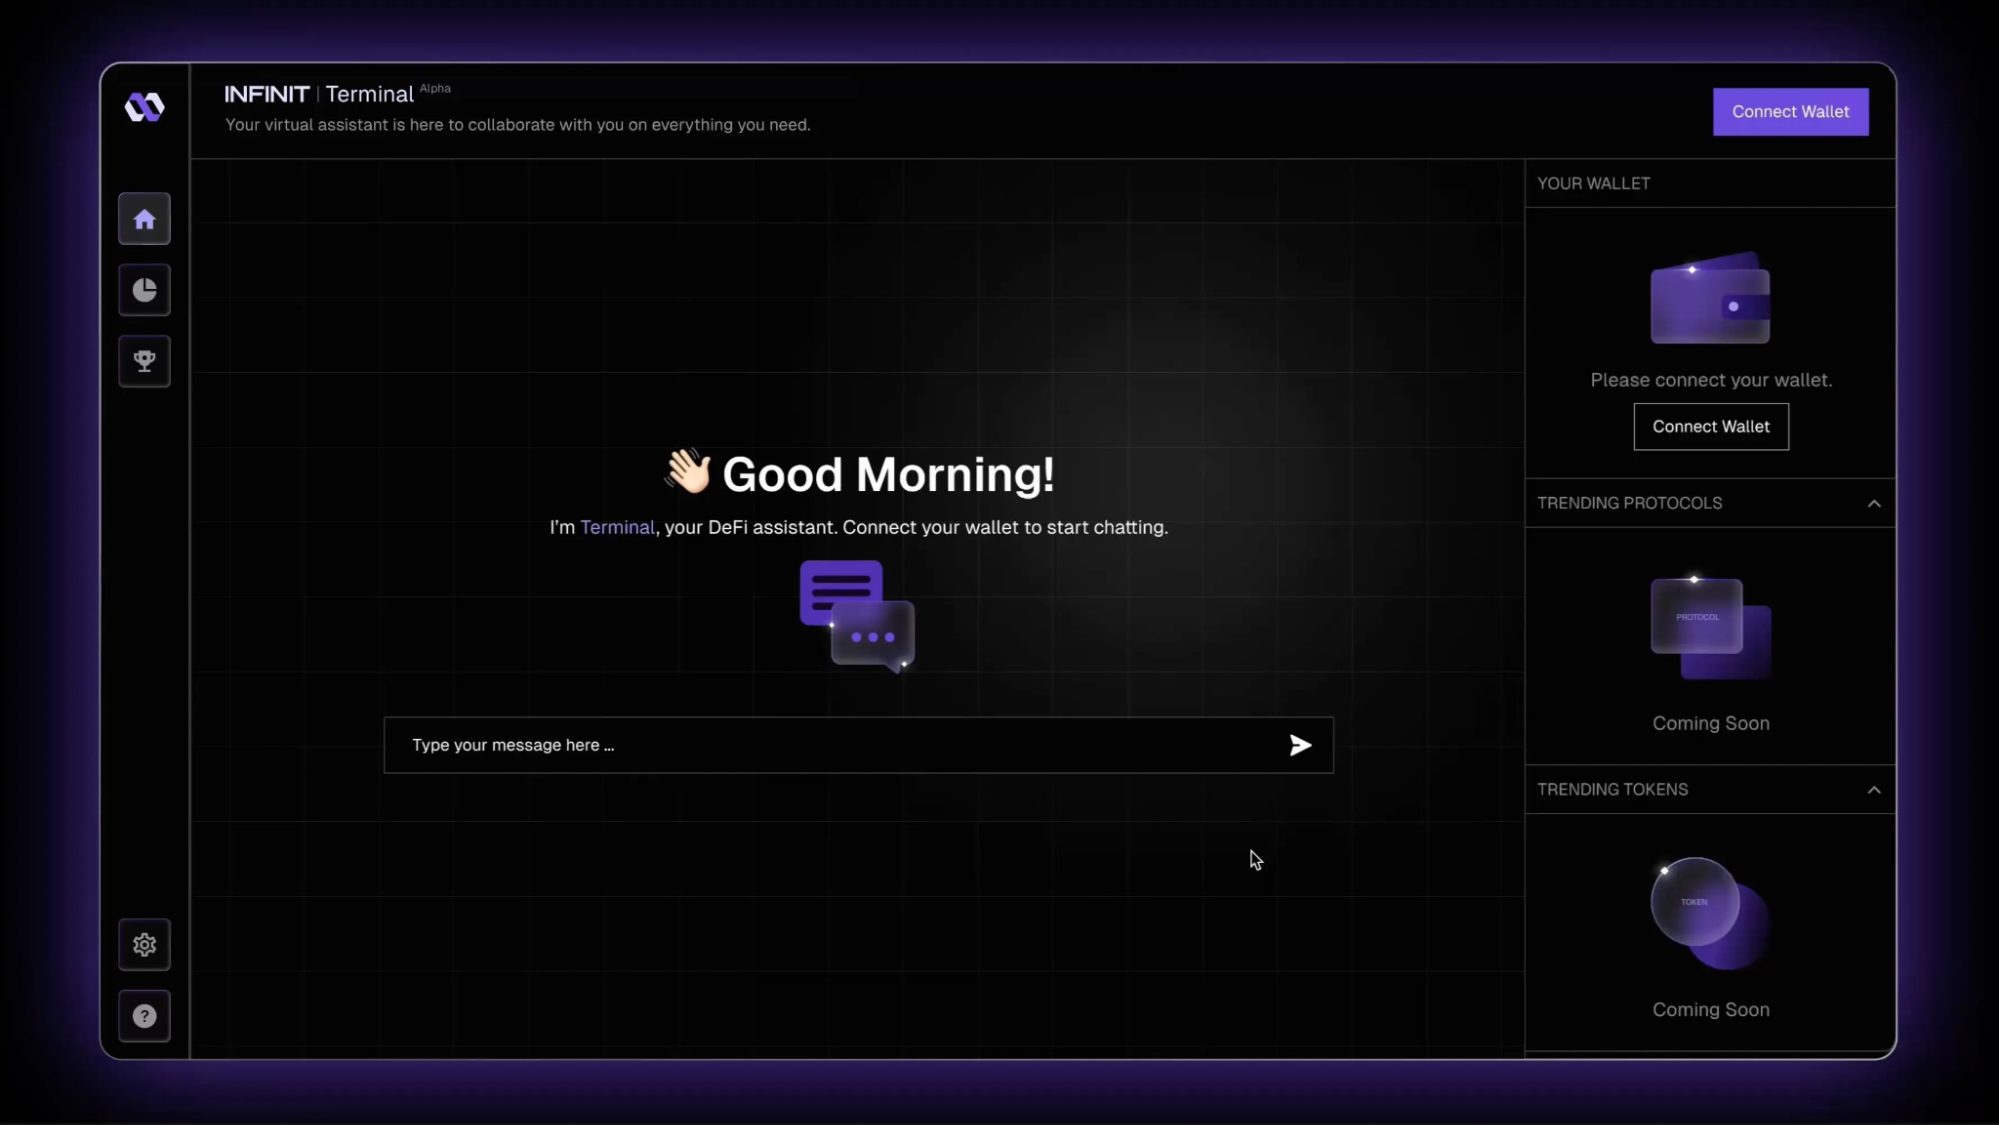The image size is (1999, 1126).
Task: Focus the 'Type your message here' field
Action: click(858, 745)
